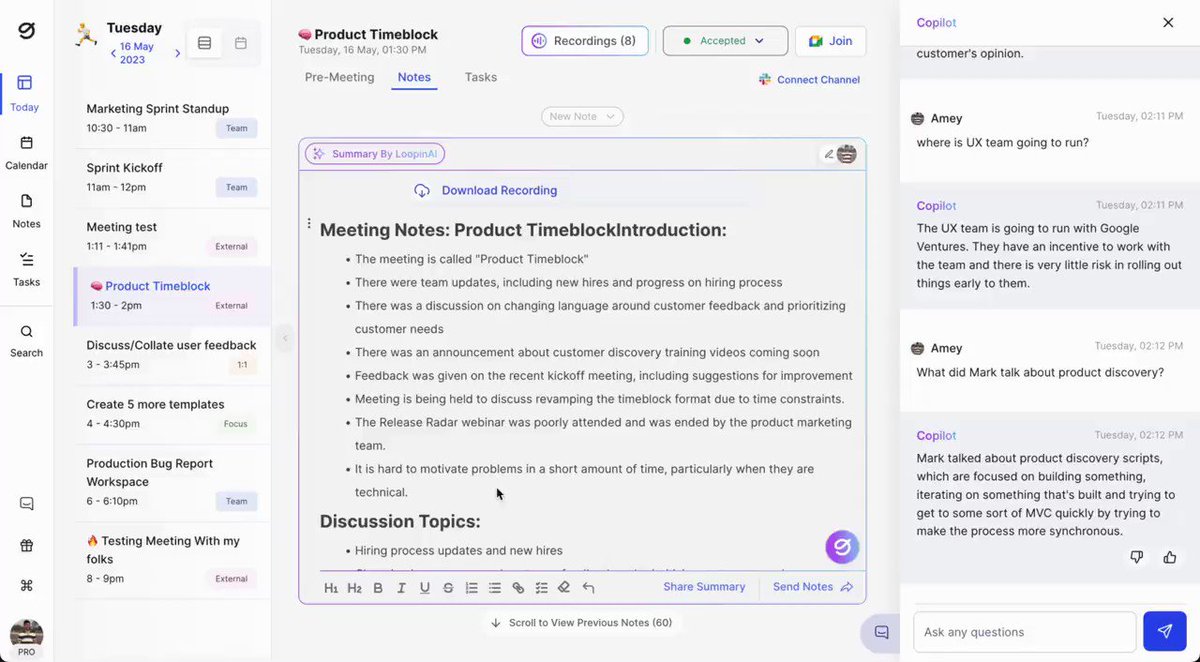1200x662 pixels.
Task: Send the Copilot question
Action: 1165,632
